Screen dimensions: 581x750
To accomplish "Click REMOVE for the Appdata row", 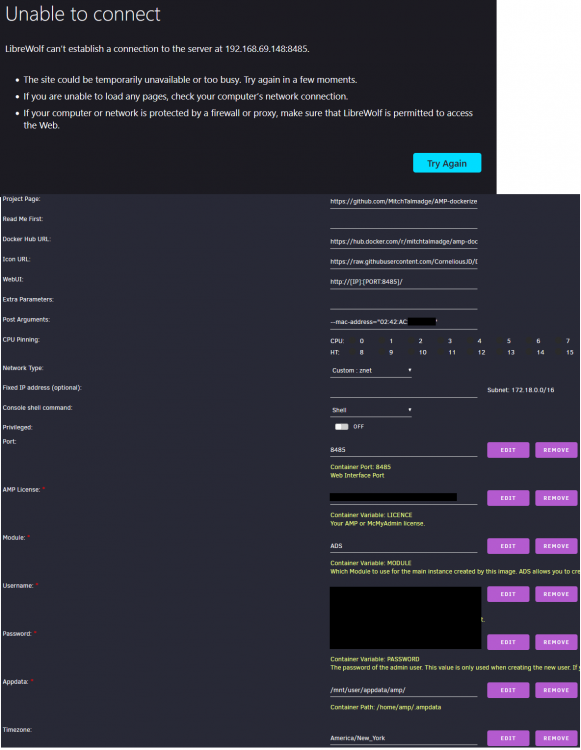I will coord(556,690).
